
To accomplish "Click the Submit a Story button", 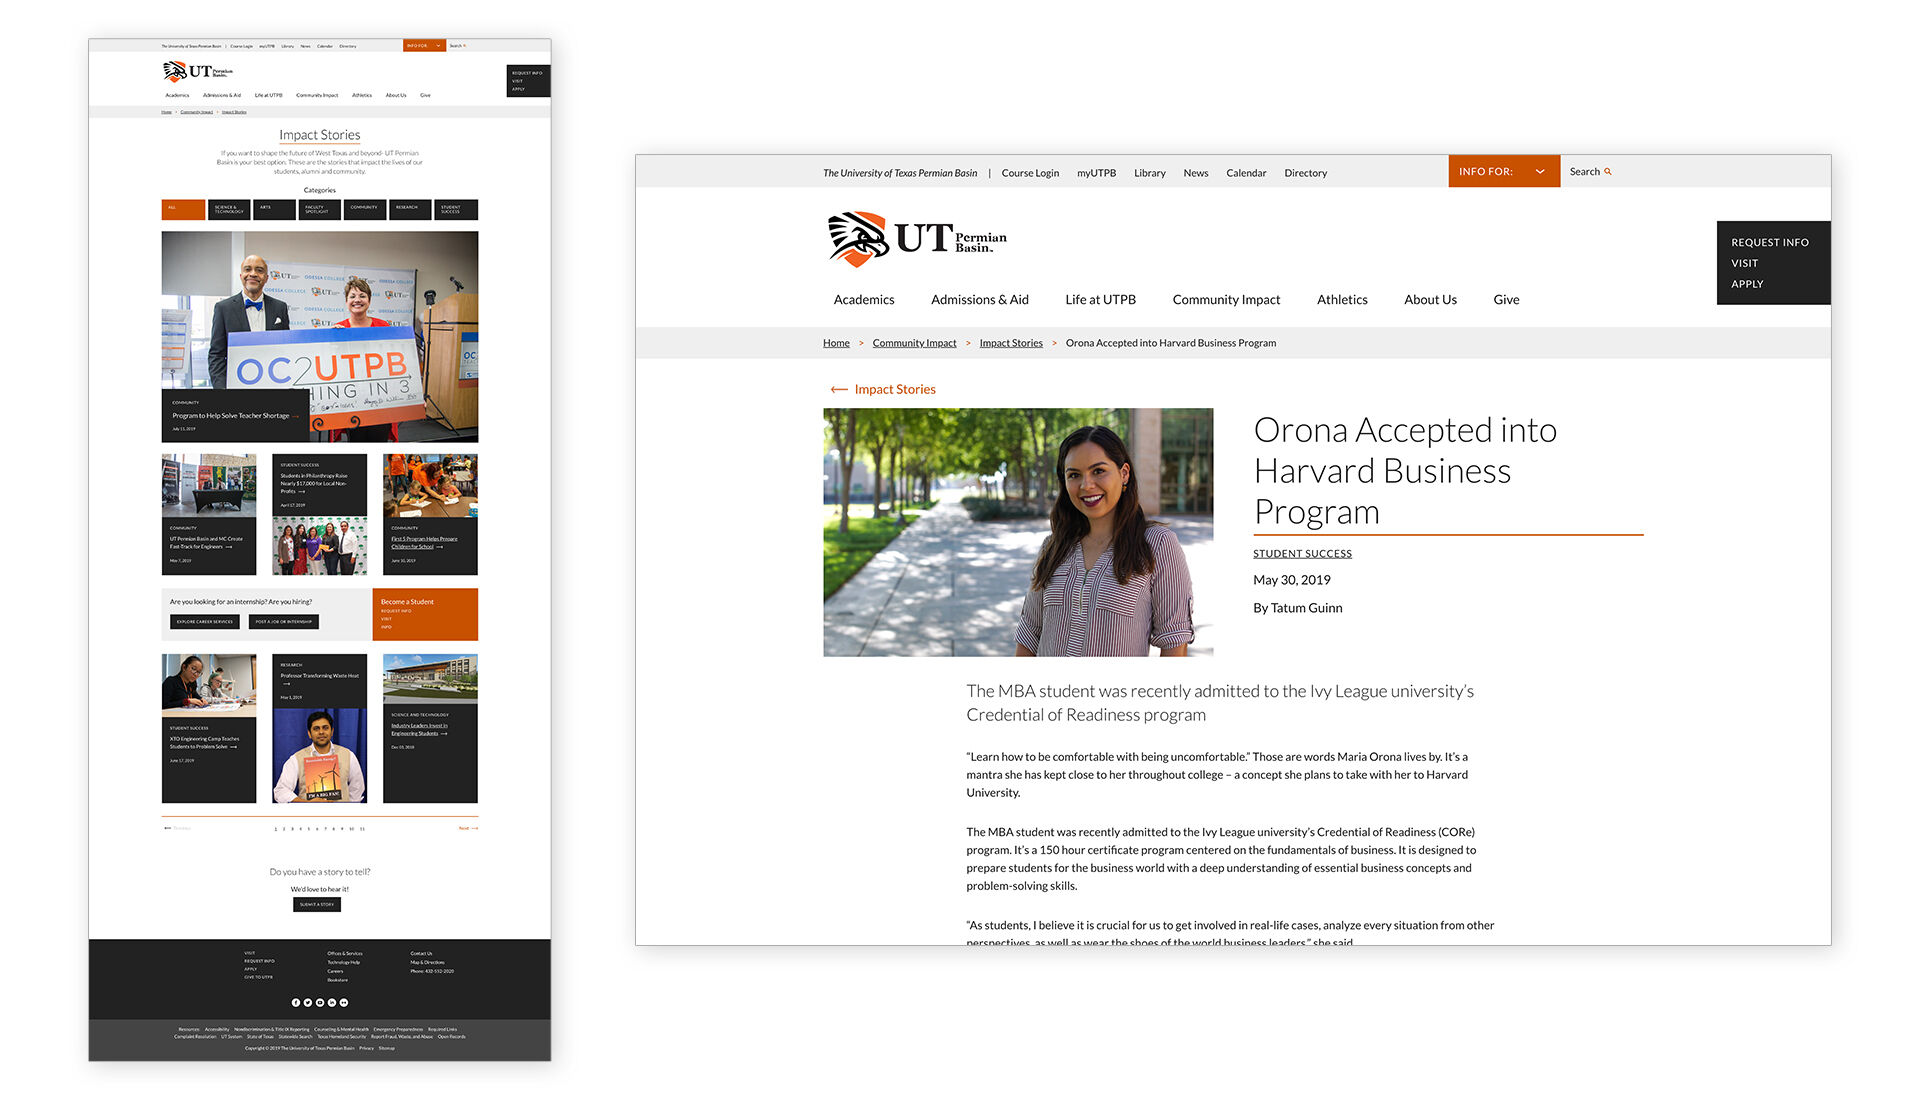I will click(317, 904).
